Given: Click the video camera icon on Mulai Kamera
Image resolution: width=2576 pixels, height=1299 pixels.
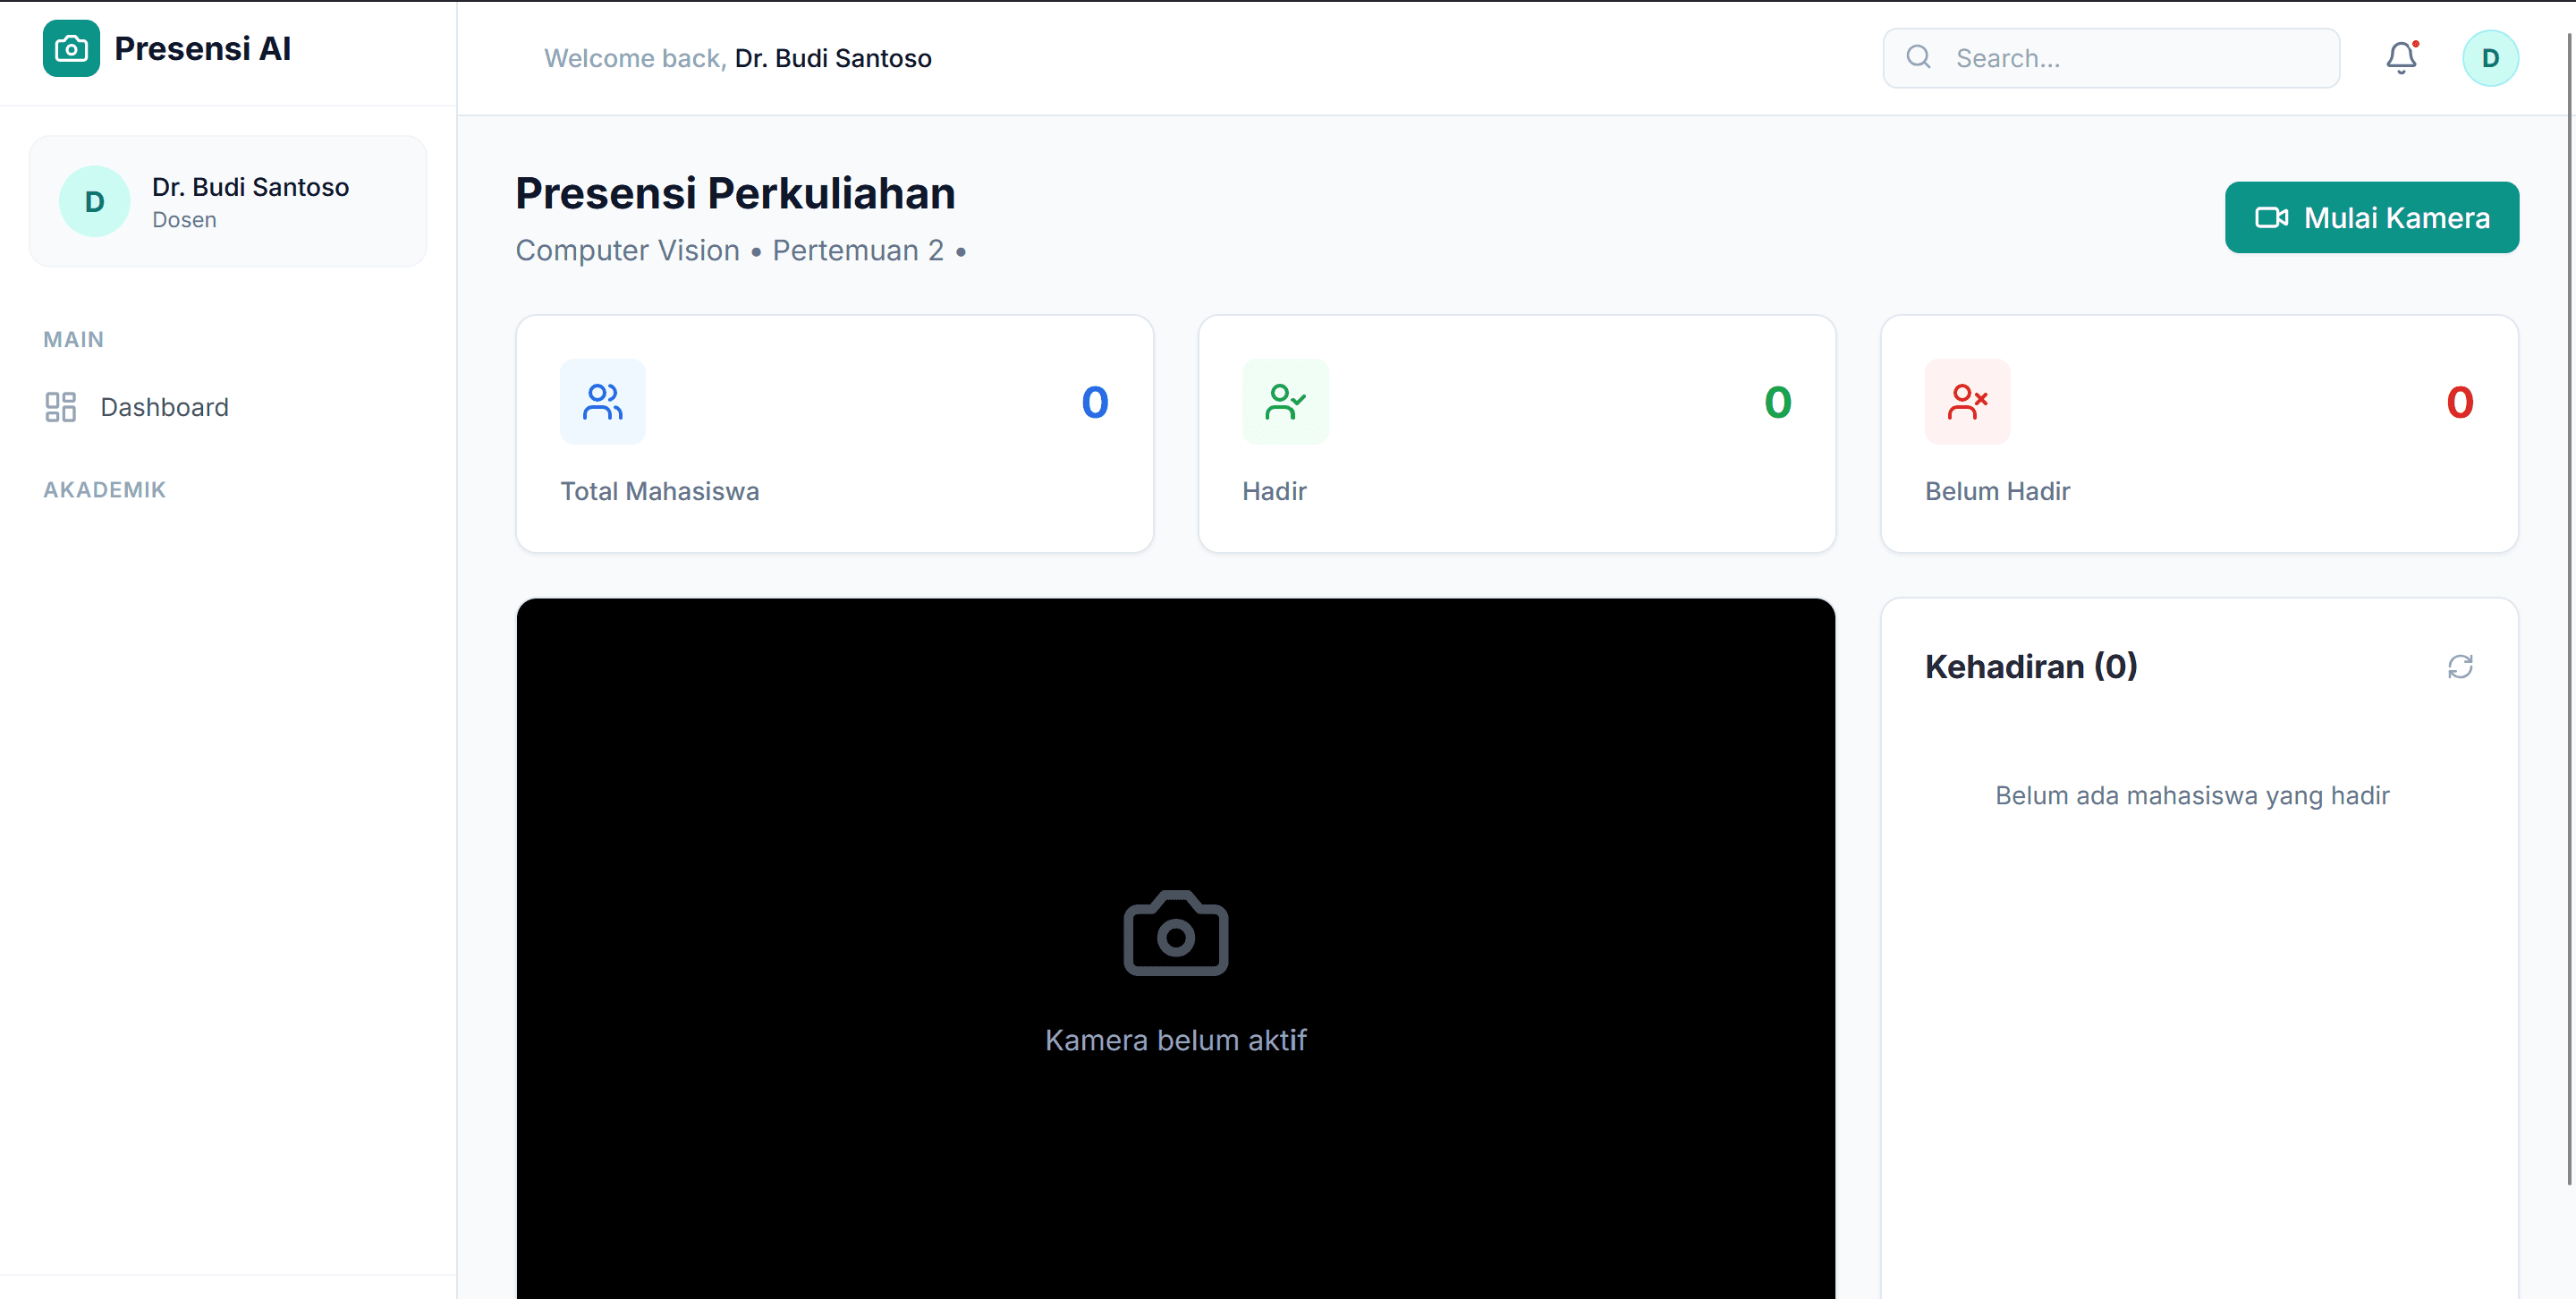Looking at the screenshot, I should coord(2272,217).
